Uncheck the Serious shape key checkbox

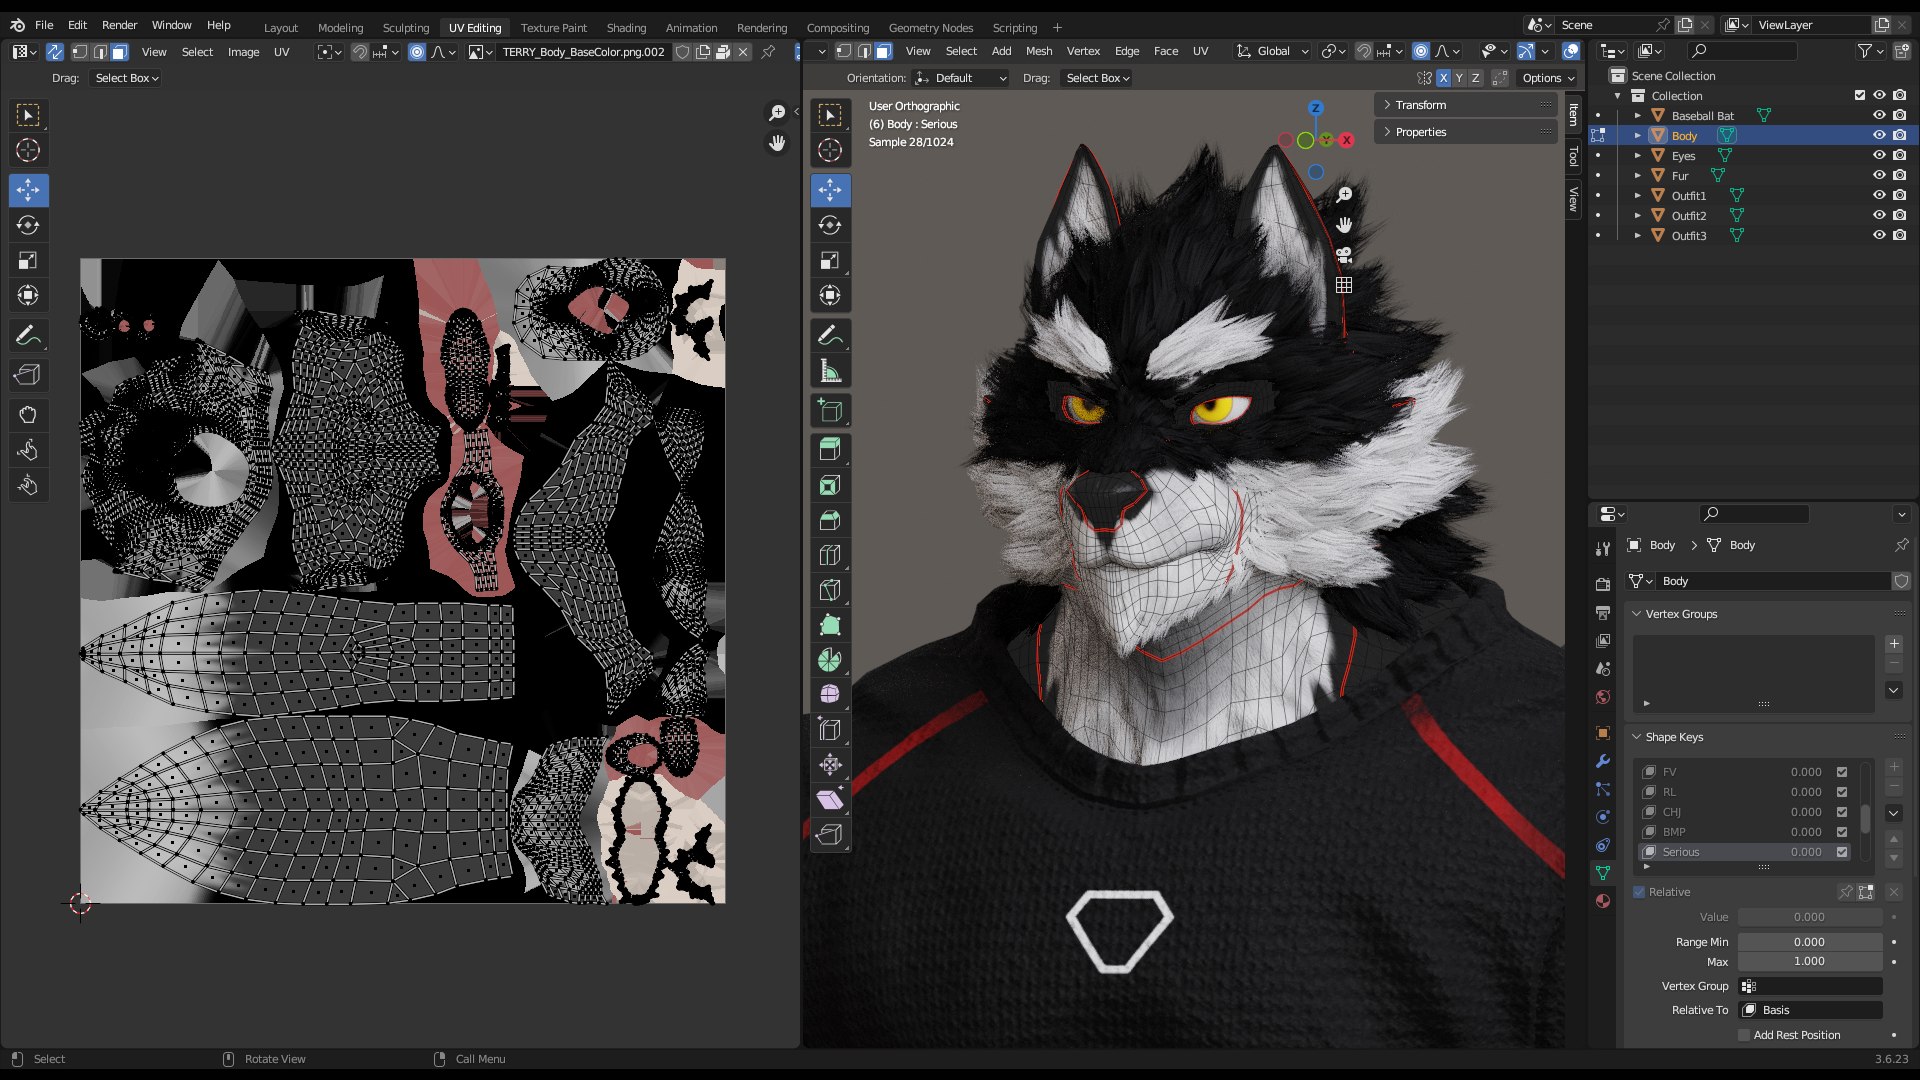tap(1842, 852)
